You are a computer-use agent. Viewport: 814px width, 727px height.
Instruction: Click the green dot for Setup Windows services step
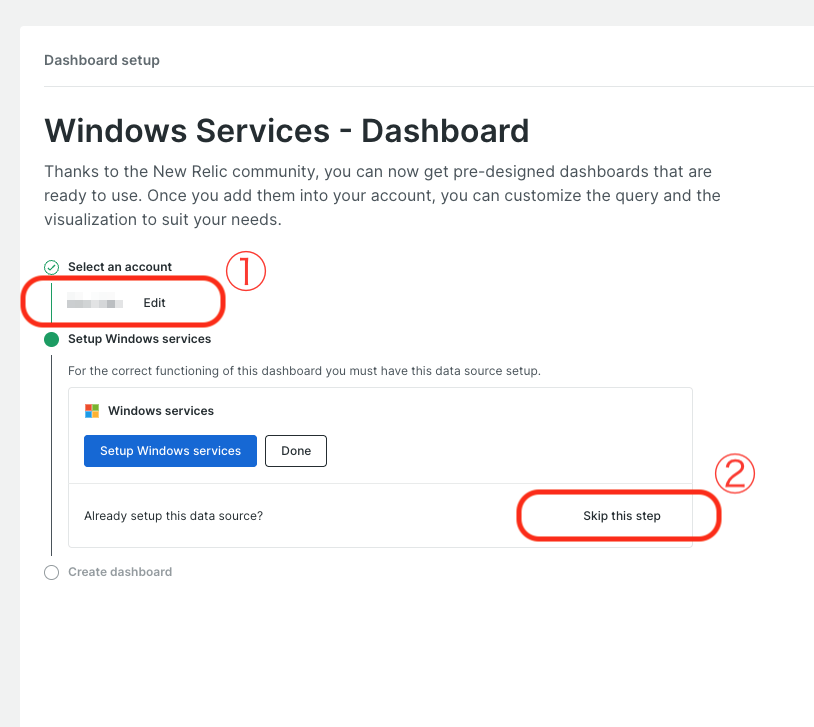[51, 339]
